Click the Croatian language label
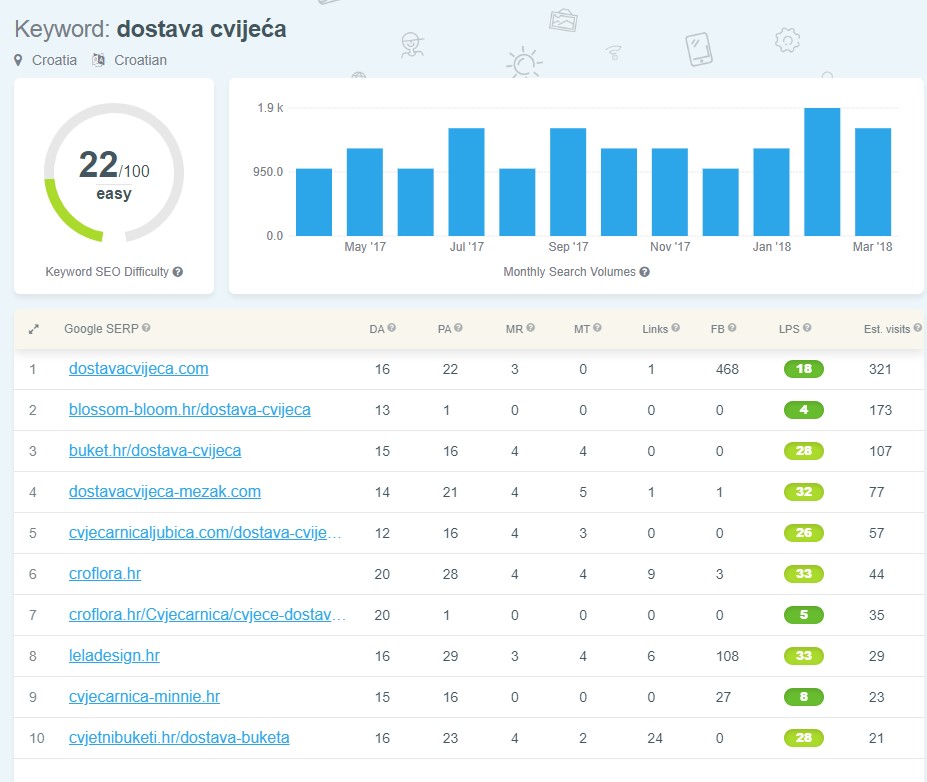This screenshot has height=782, width=927. [141, 60]
